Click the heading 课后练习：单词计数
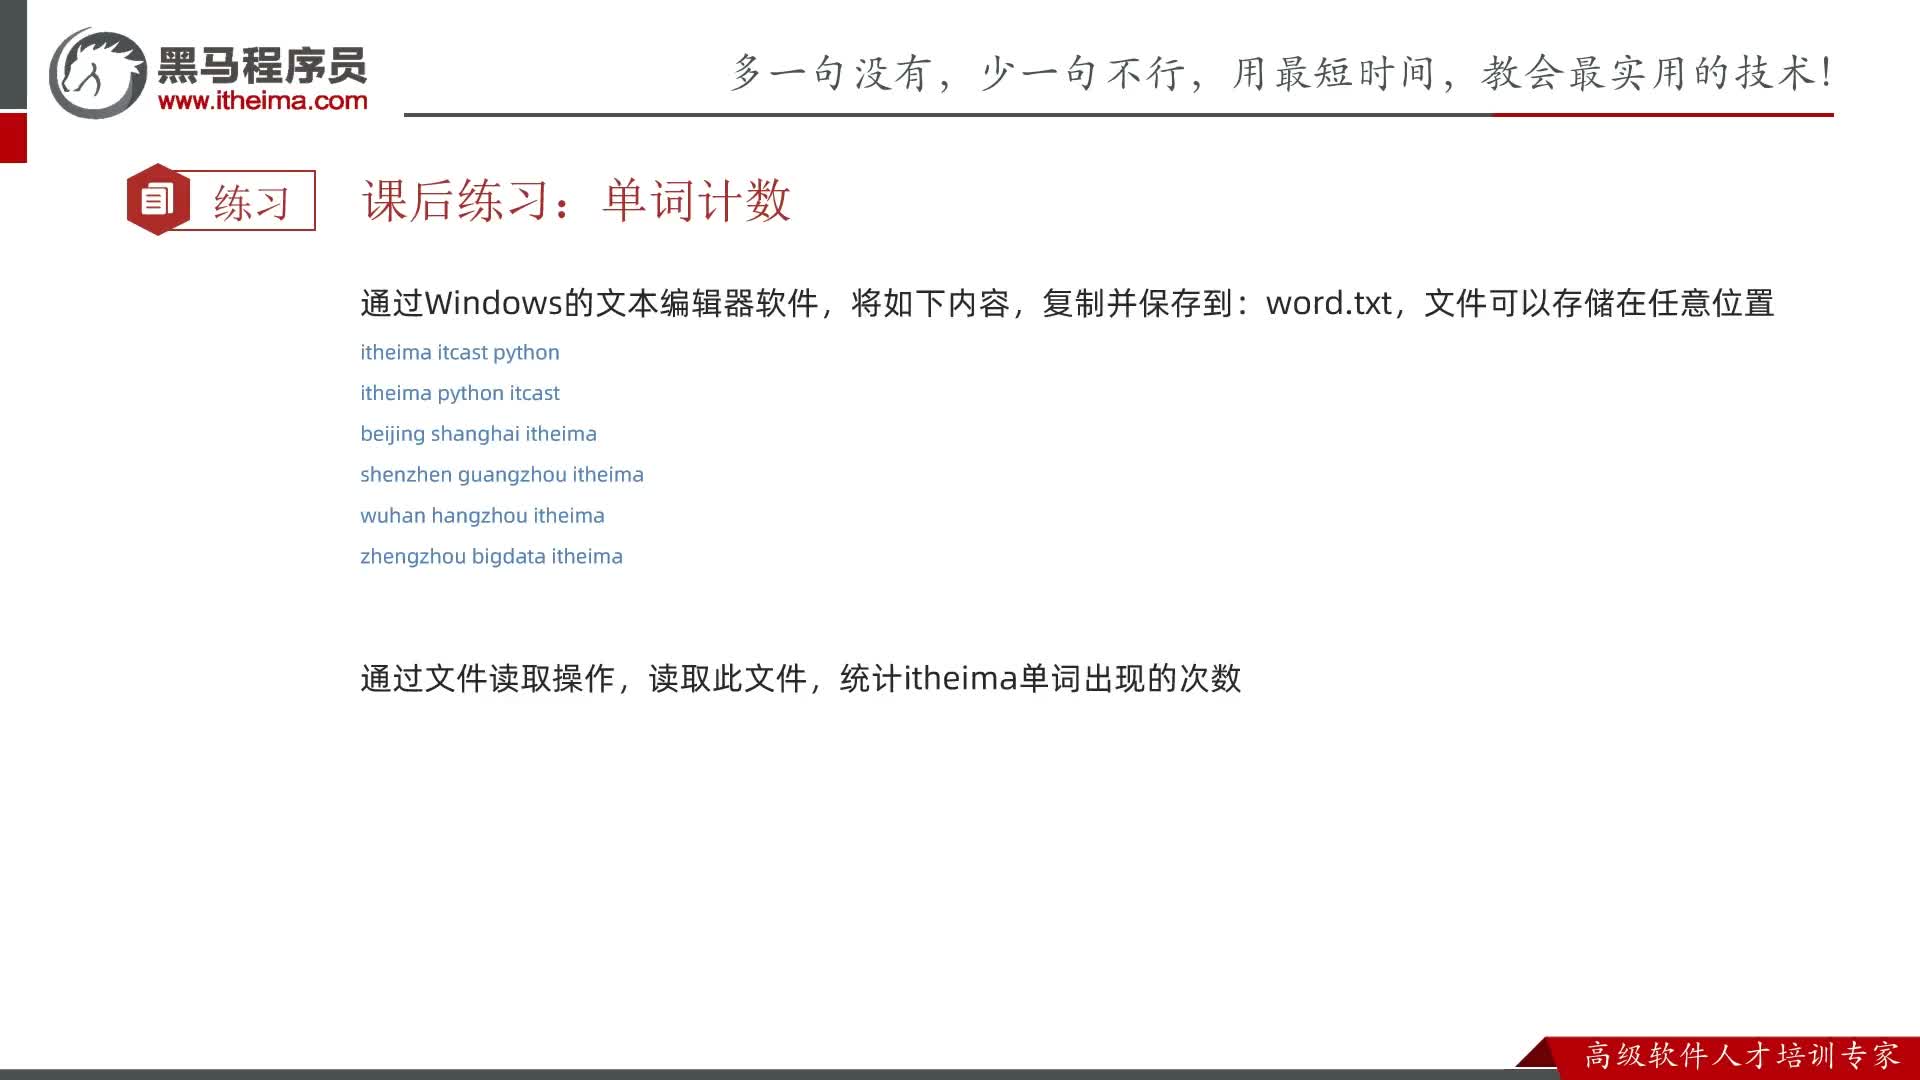1920x1080 pixels. [x=577, y=201]
